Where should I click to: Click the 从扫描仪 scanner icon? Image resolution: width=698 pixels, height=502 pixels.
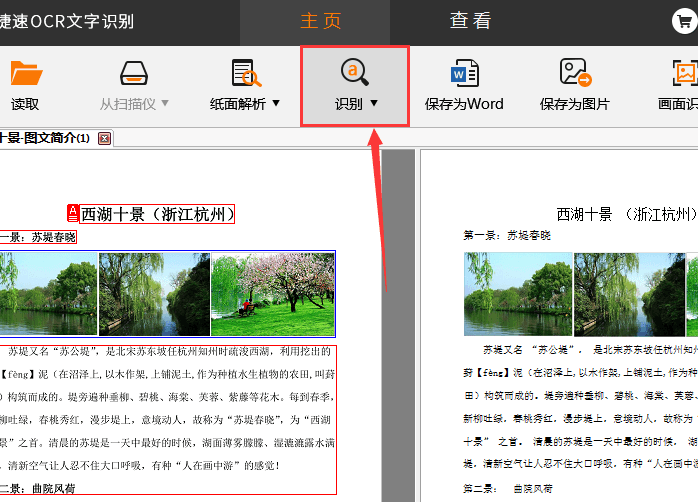pos(135,75)
